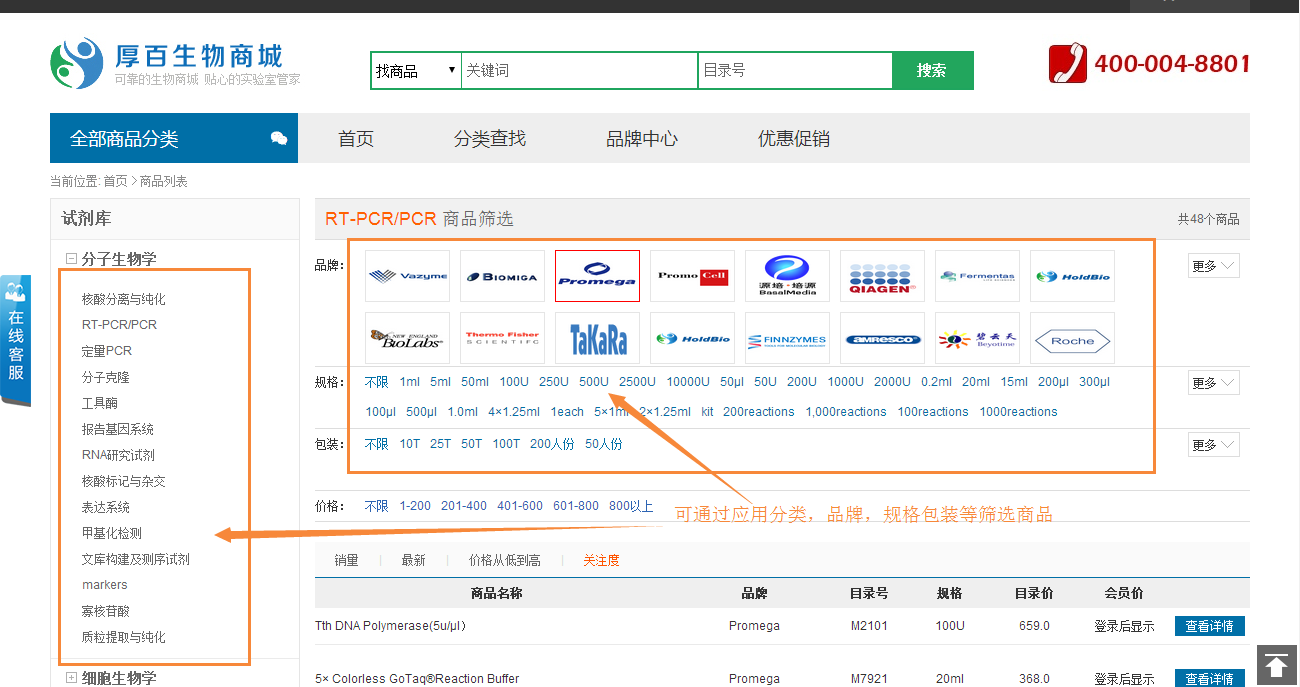The width and height of the screenshot is (1300, 687).
Task: Click the Vazyme brand logo
Action: pos(407,276)
